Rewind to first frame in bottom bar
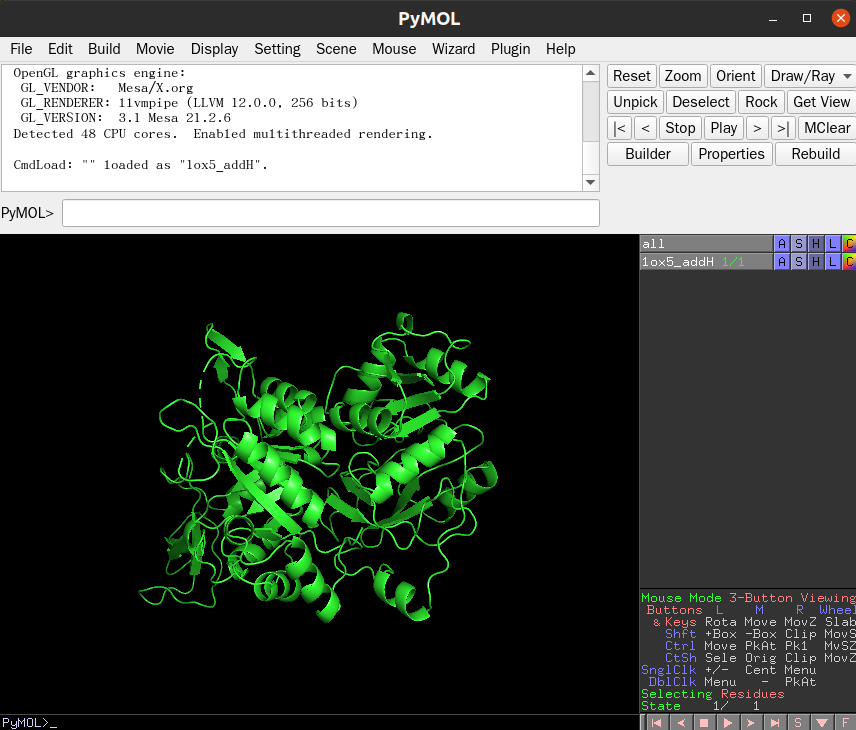The width and height of the screenshot is (856, 730). (x=657, y=722)
